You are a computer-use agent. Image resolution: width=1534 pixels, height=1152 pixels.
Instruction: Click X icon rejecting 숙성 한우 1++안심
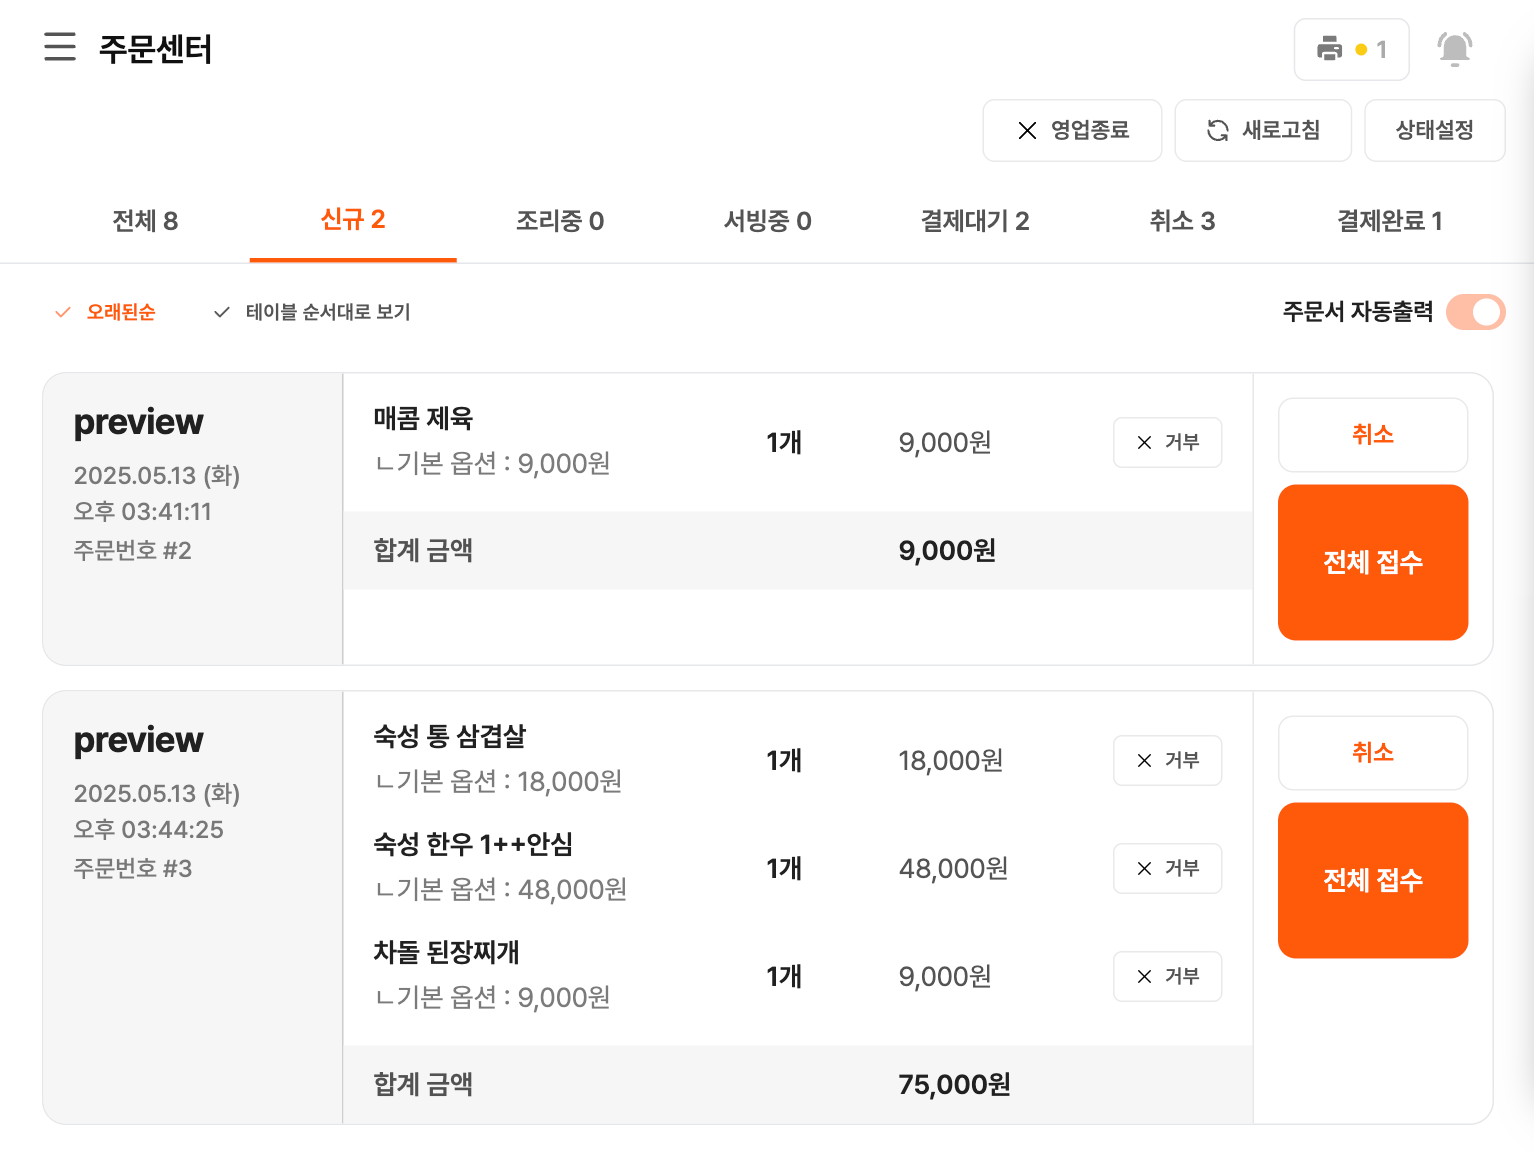pyautogui.click(x=1144, y=868)
